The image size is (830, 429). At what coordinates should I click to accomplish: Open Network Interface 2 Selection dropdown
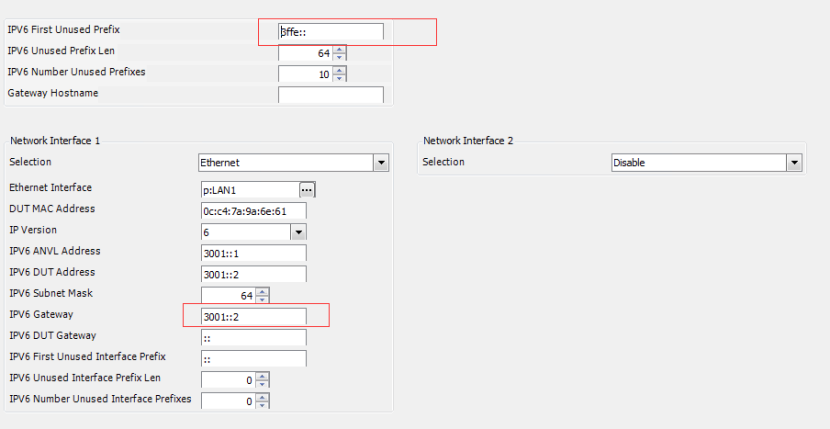click(794, 163)
